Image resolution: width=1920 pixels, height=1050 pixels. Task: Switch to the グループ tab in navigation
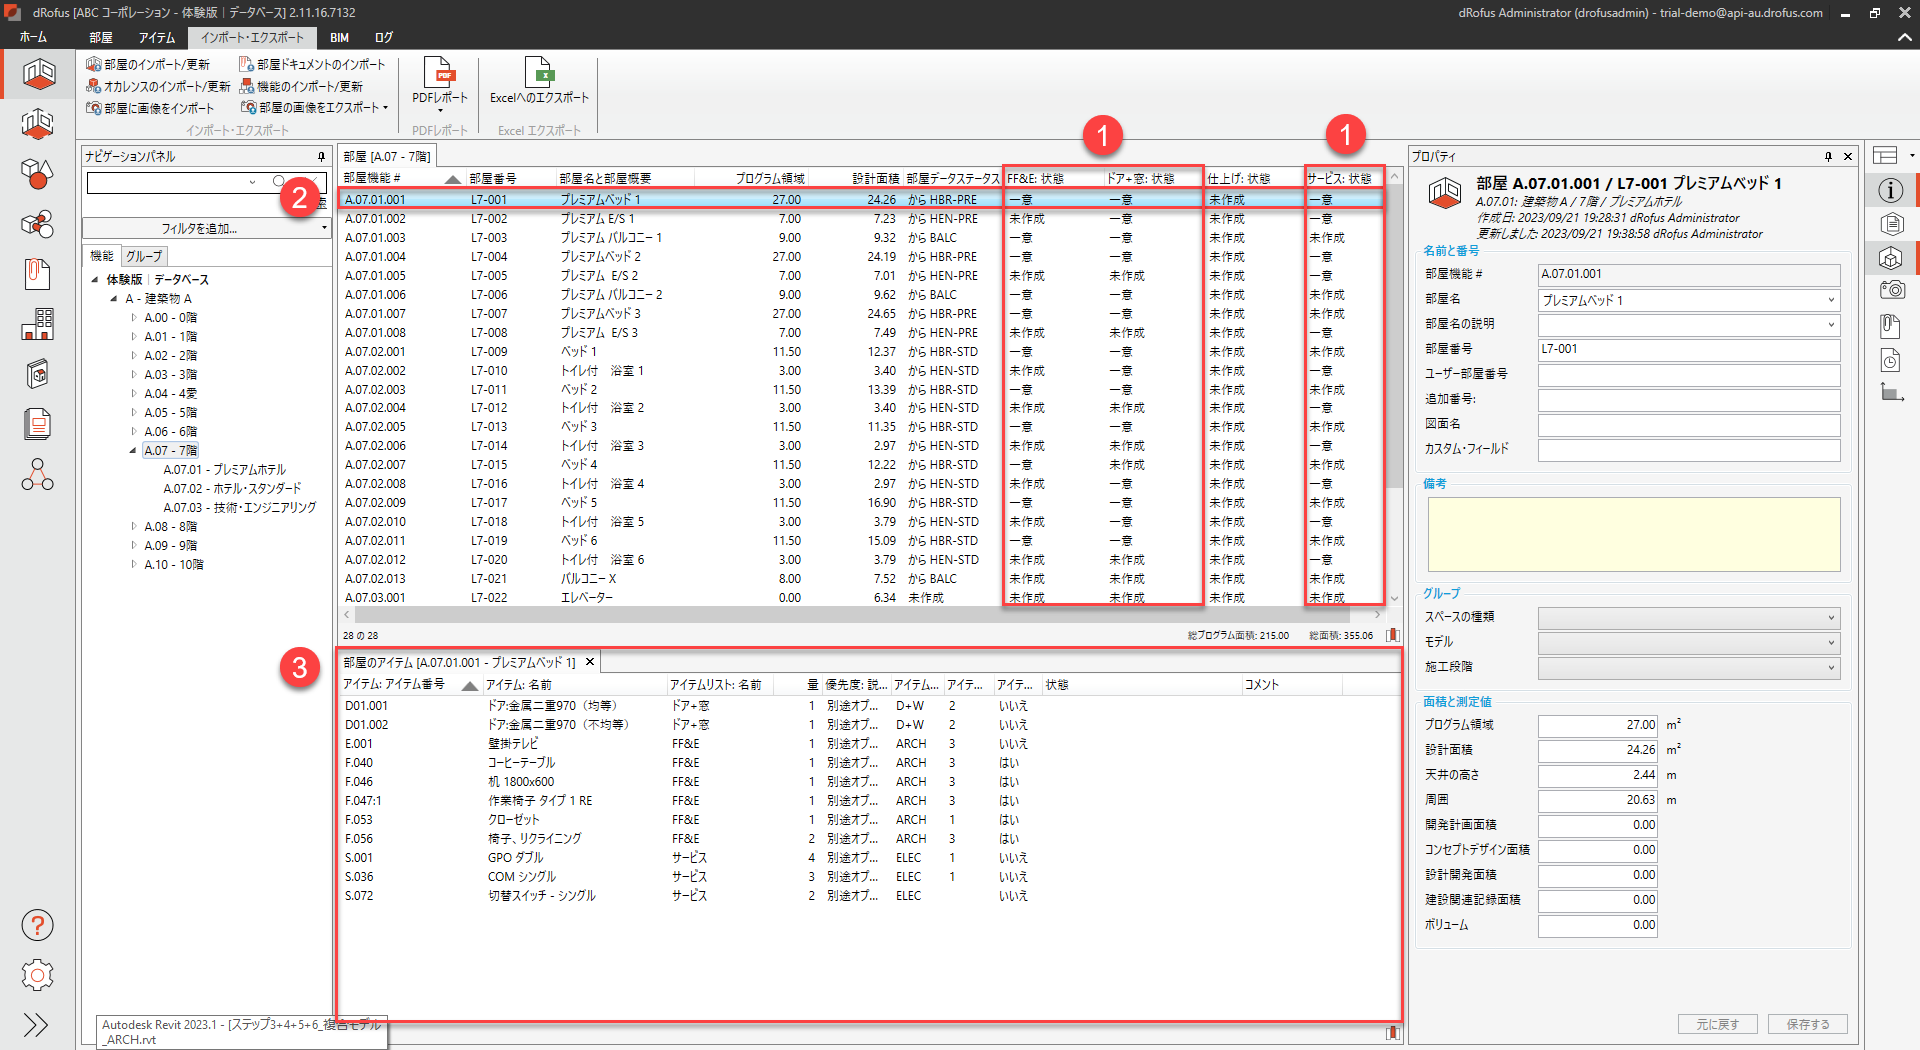[144, 256]
